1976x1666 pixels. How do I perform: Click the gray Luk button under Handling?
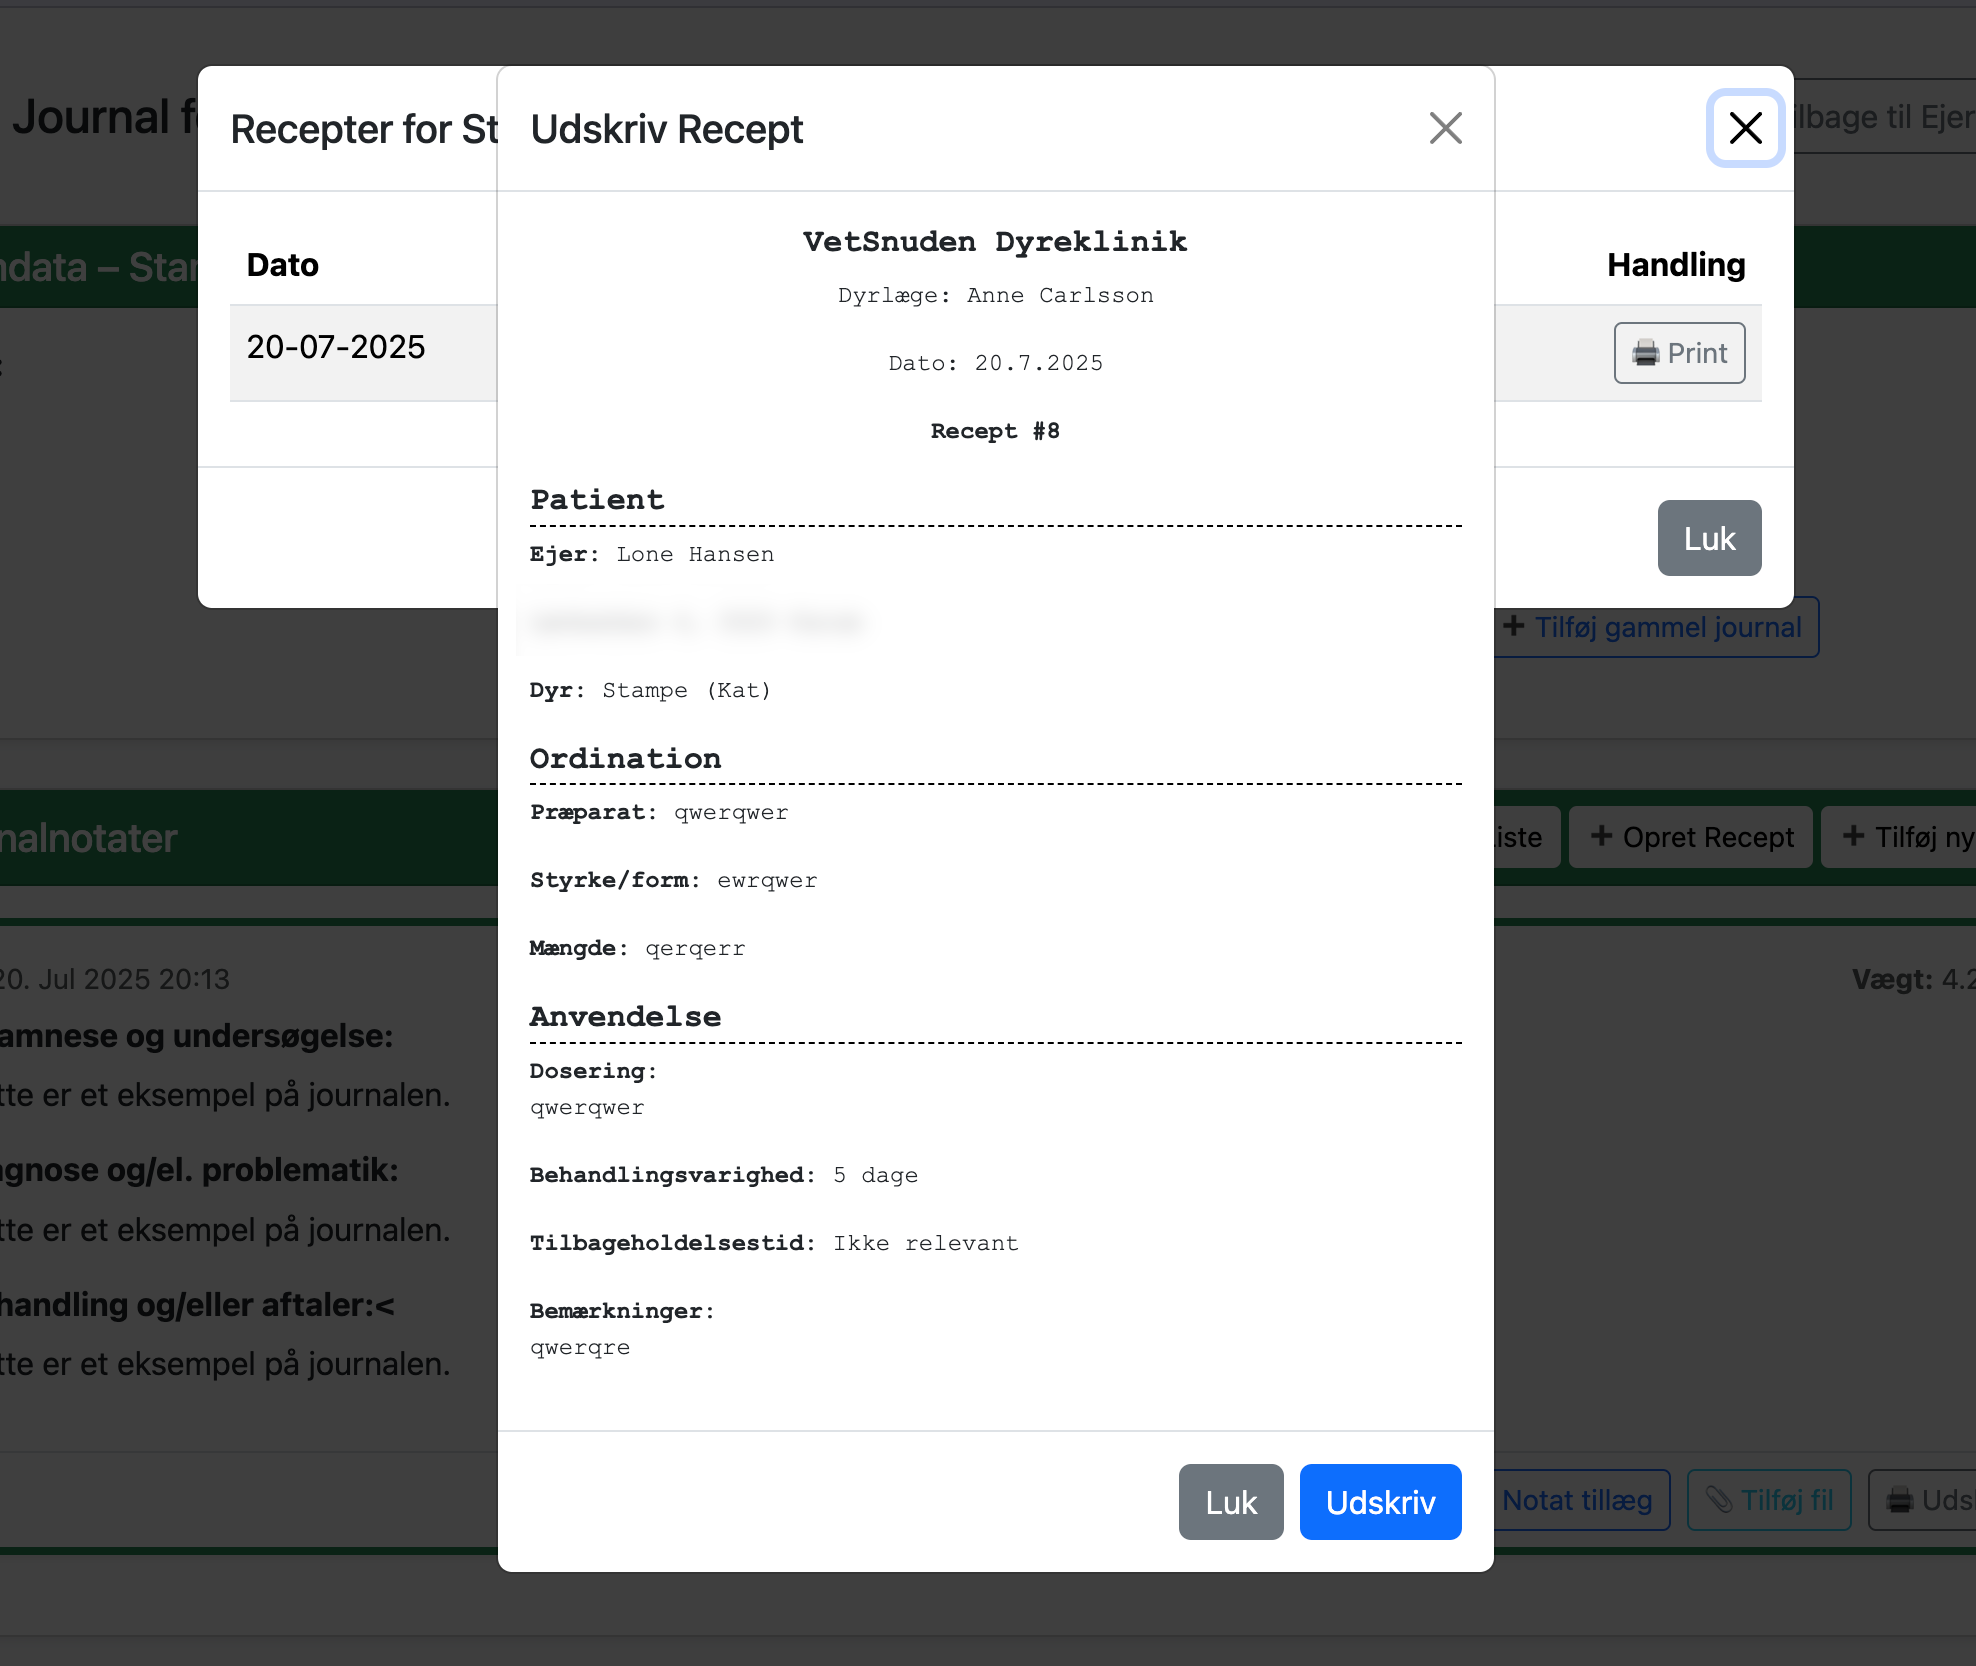coord(1709,538)
